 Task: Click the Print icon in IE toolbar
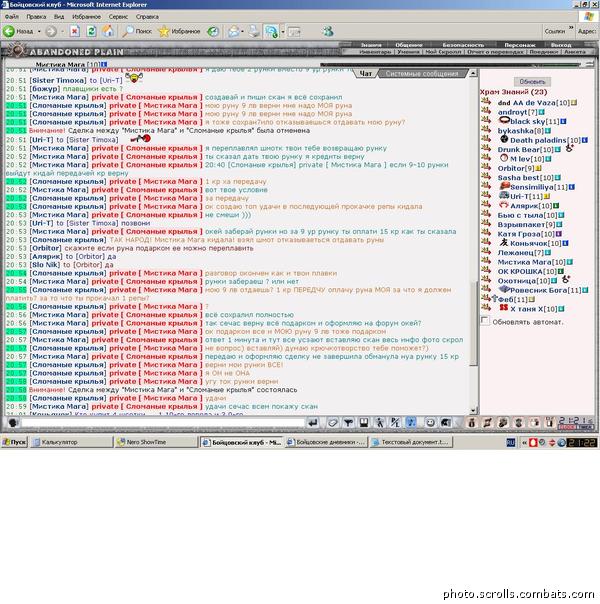254,31
